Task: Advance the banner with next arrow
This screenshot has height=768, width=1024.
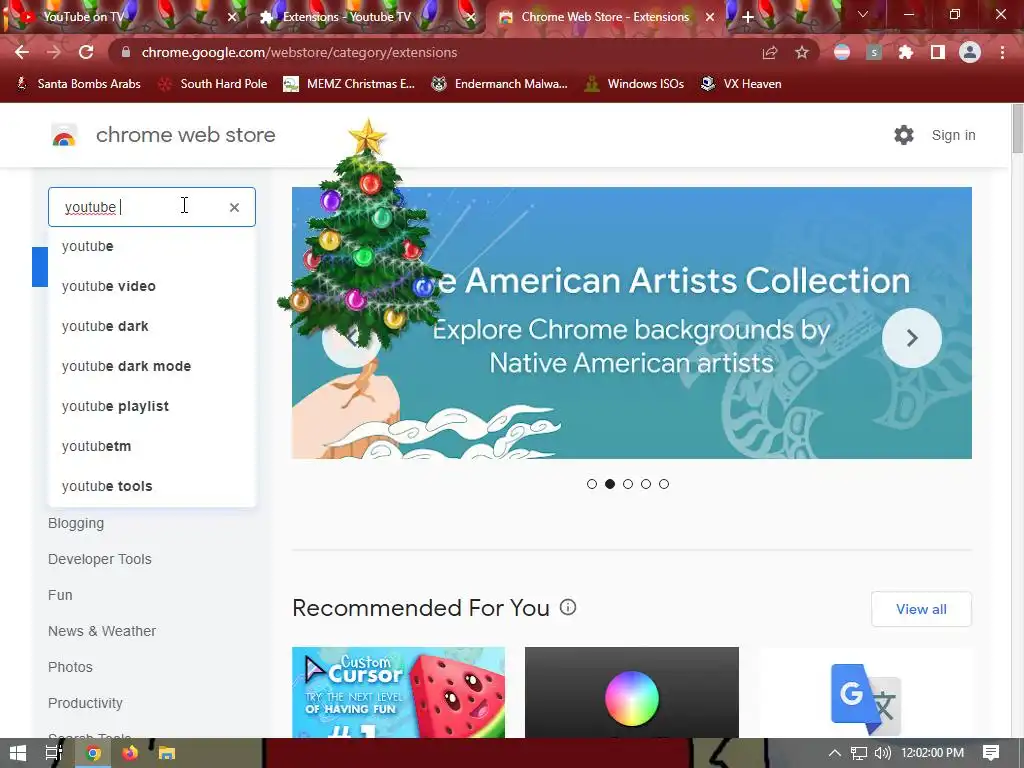Action: coord(912,338)
